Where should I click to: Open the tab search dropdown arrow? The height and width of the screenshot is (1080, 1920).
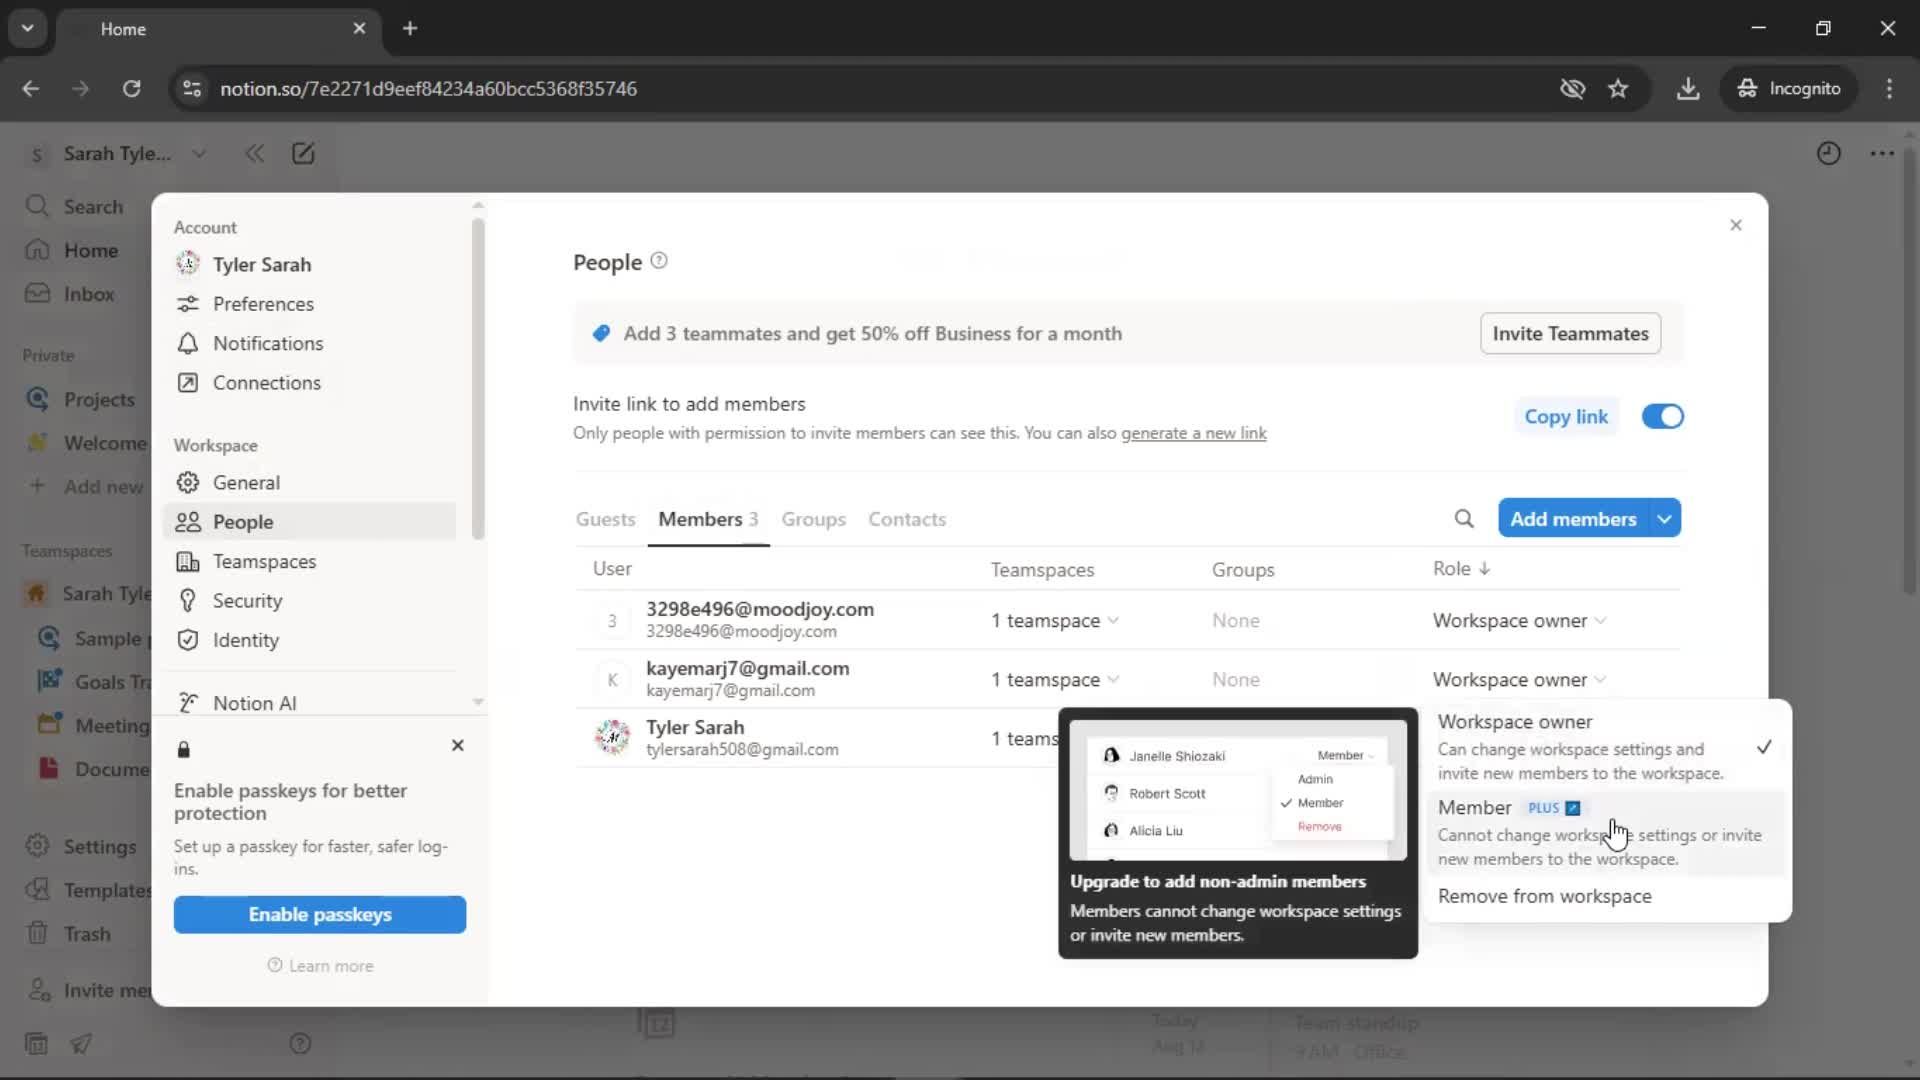click(28, 29)
